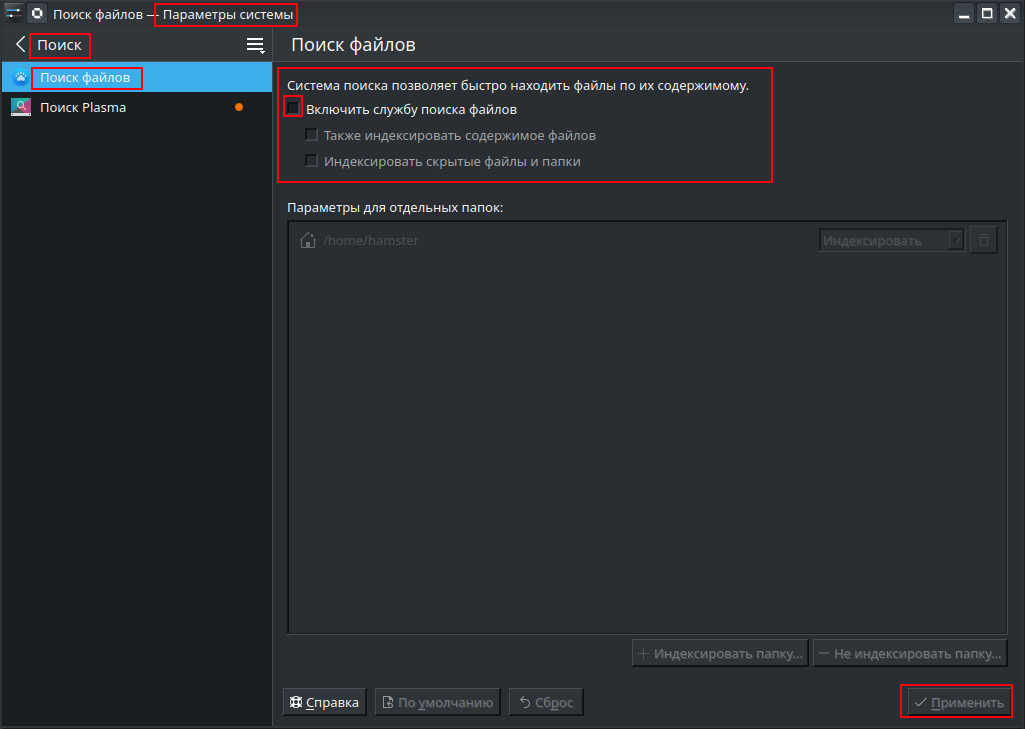Screen dimensions: 1025x729
Task: Click the pin icon in title bar
Action: click(14, 14)
